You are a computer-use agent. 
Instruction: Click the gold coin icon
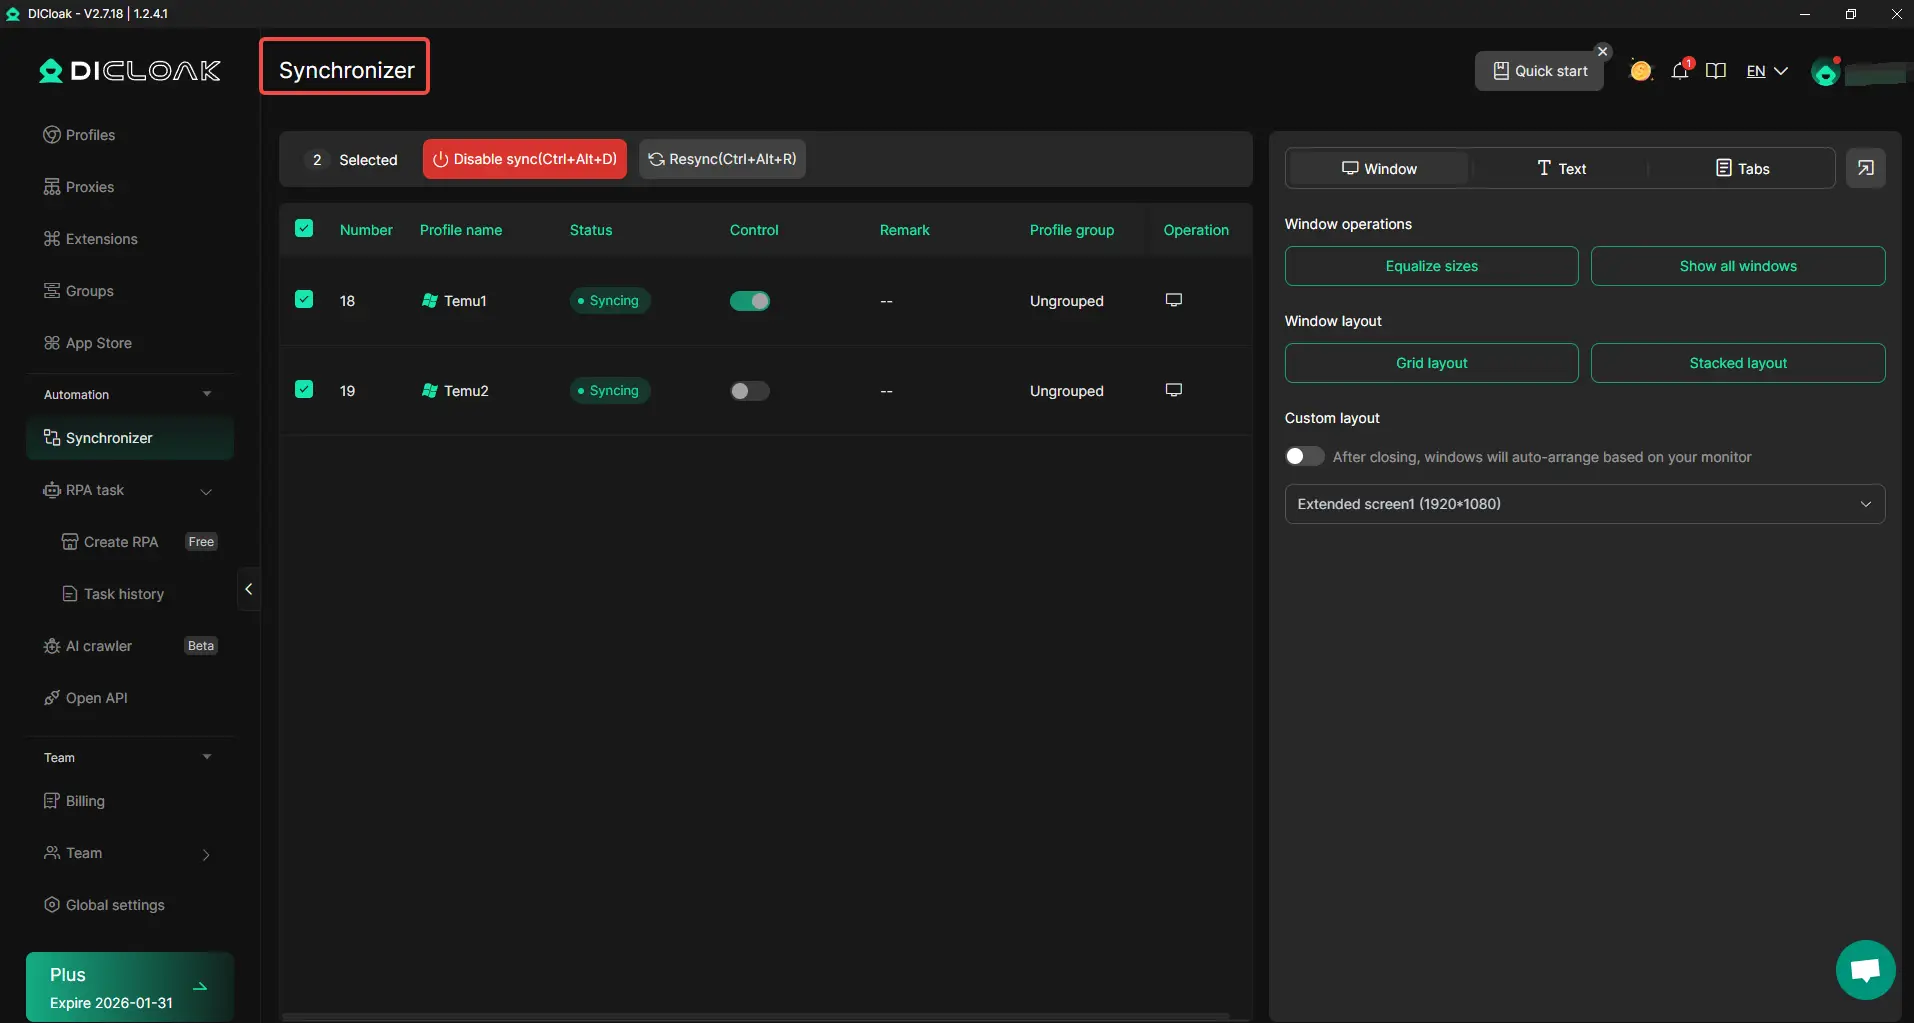pyautogui.click(x=1640, y=71)
